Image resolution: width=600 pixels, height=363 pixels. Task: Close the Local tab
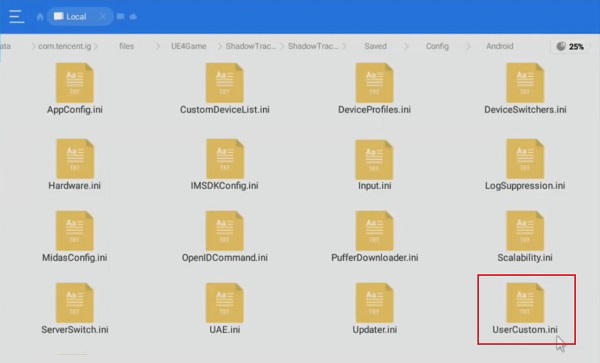103,16
